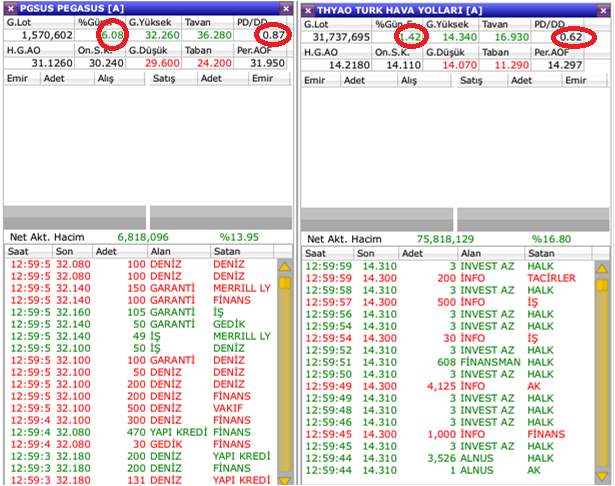Viewport: 615px width, 486px height.
Task: Select PGSUS trade GARANTİ to MERRILL LY 150
Action: coord(141,288)
